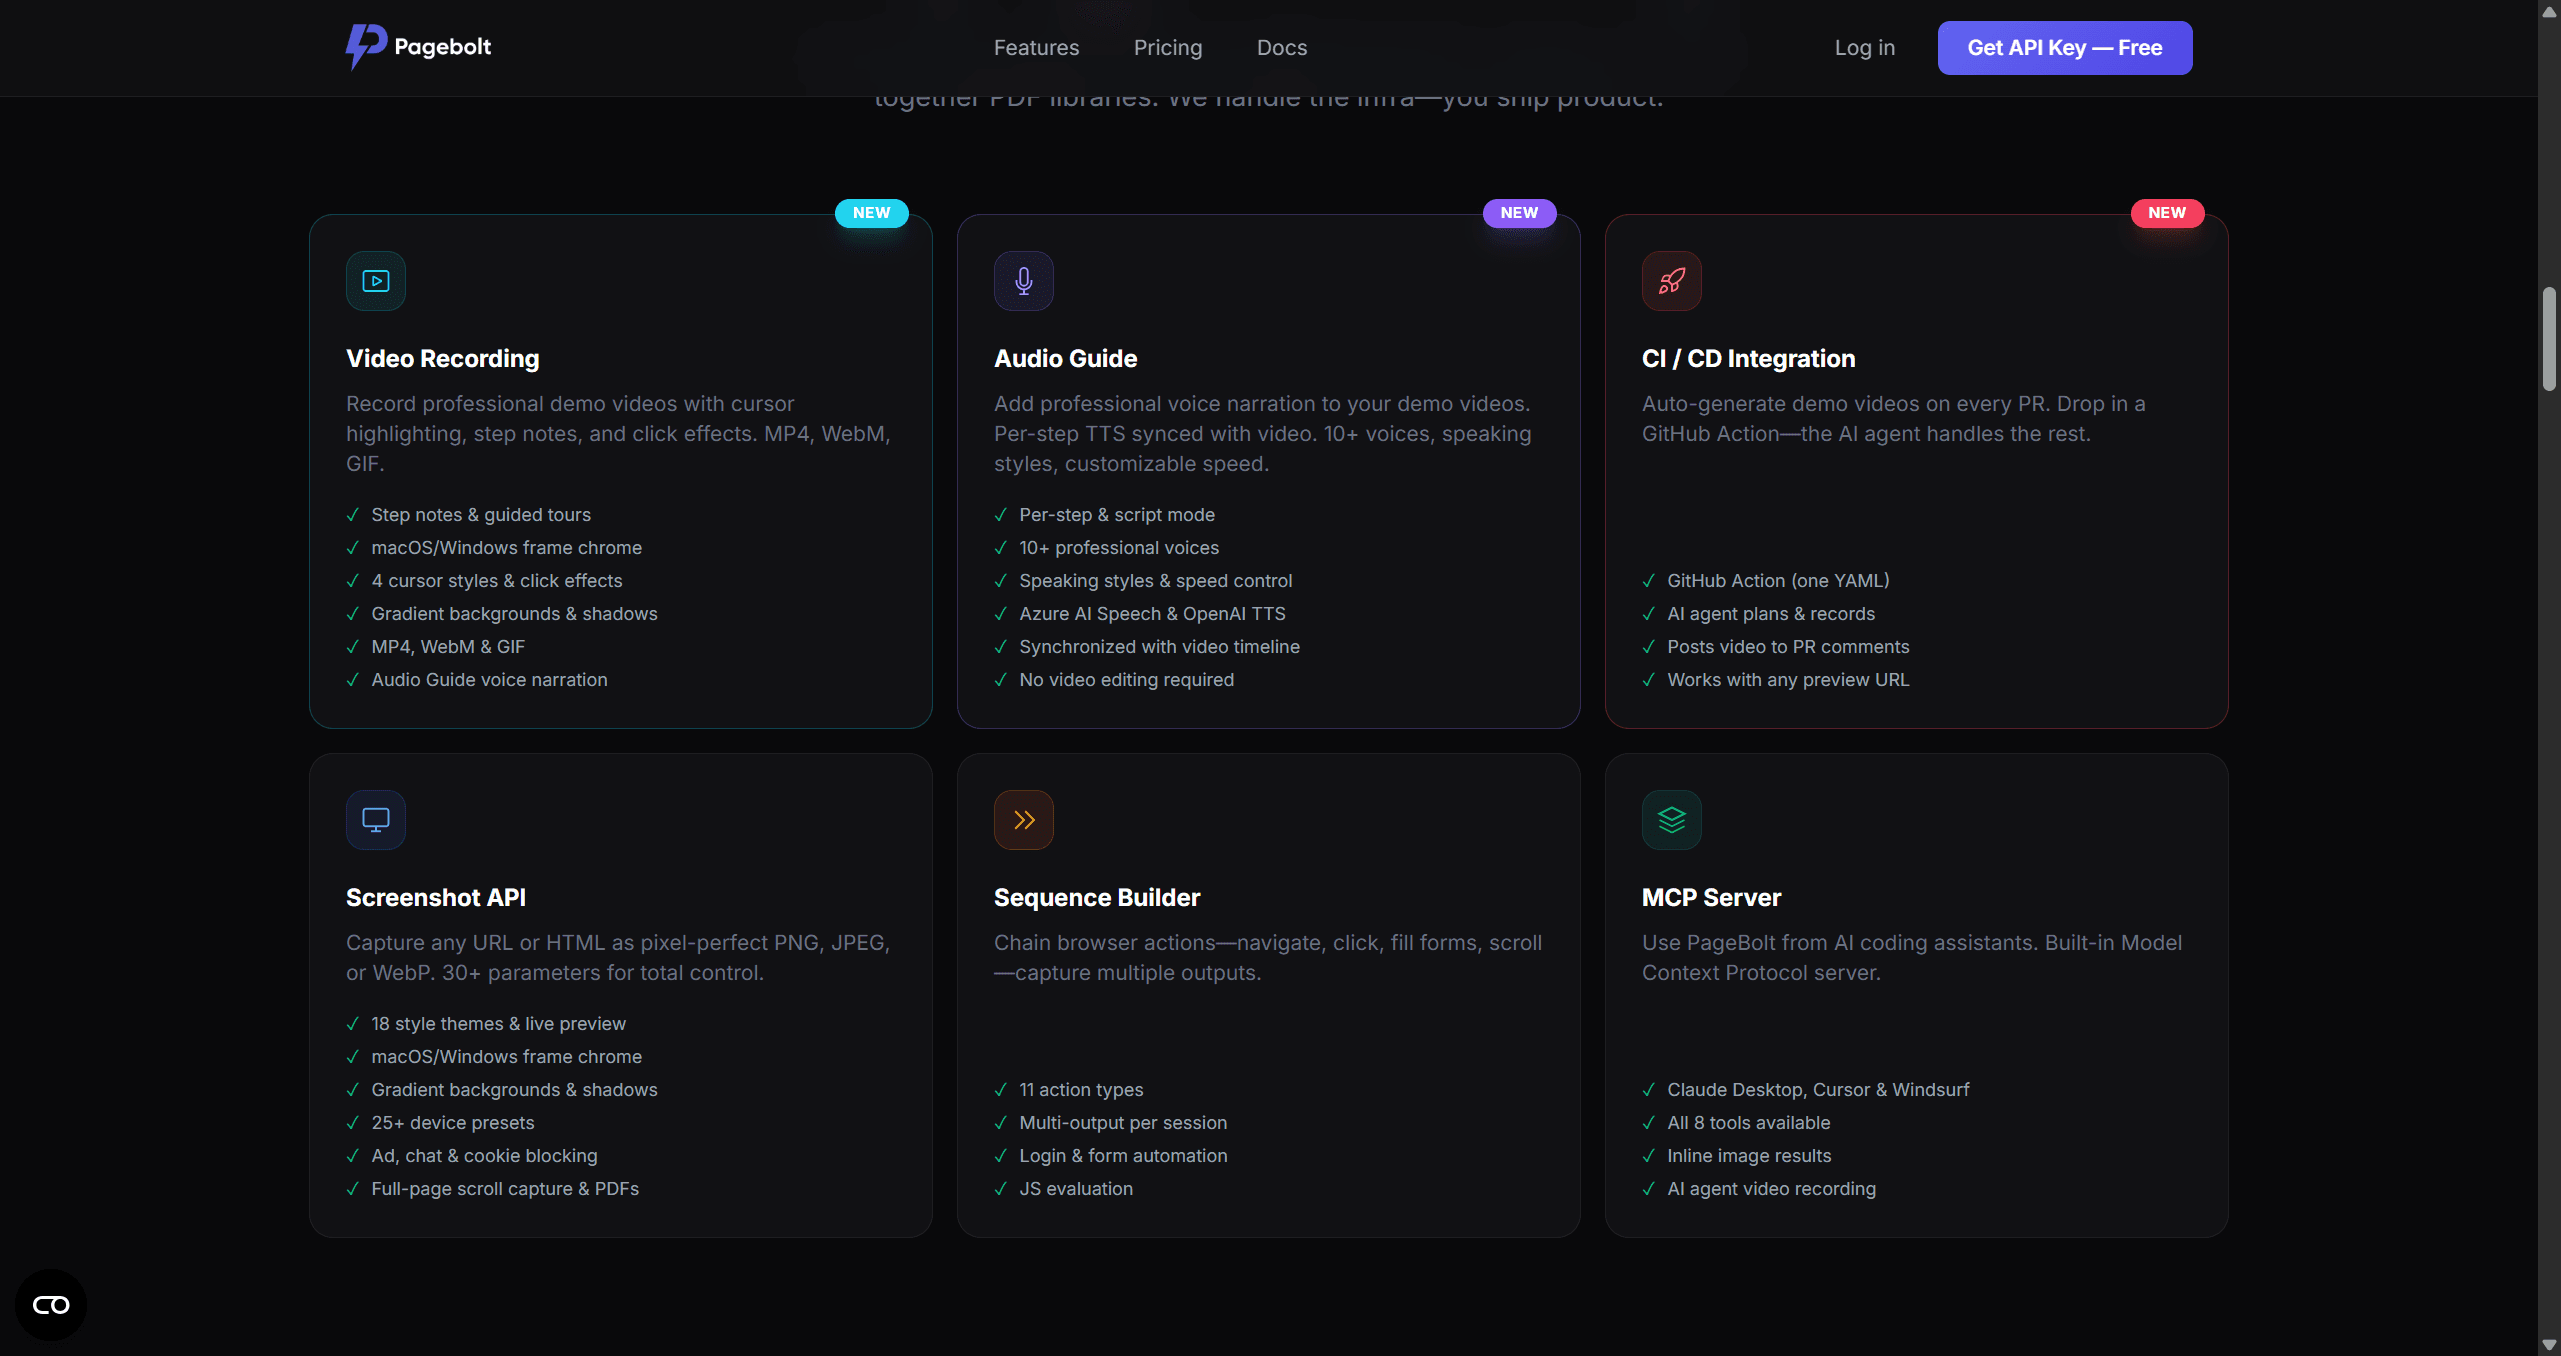
Task: Click the CI / CD Integration rocket icon
Action: (1670, 280)
